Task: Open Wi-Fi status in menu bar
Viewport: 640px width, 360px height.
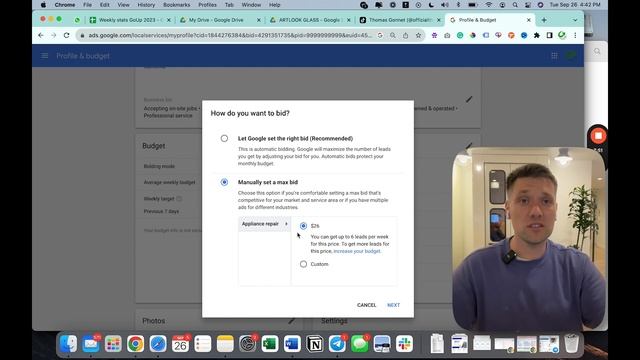Action: pyautogui.click(x=489, y=5)
